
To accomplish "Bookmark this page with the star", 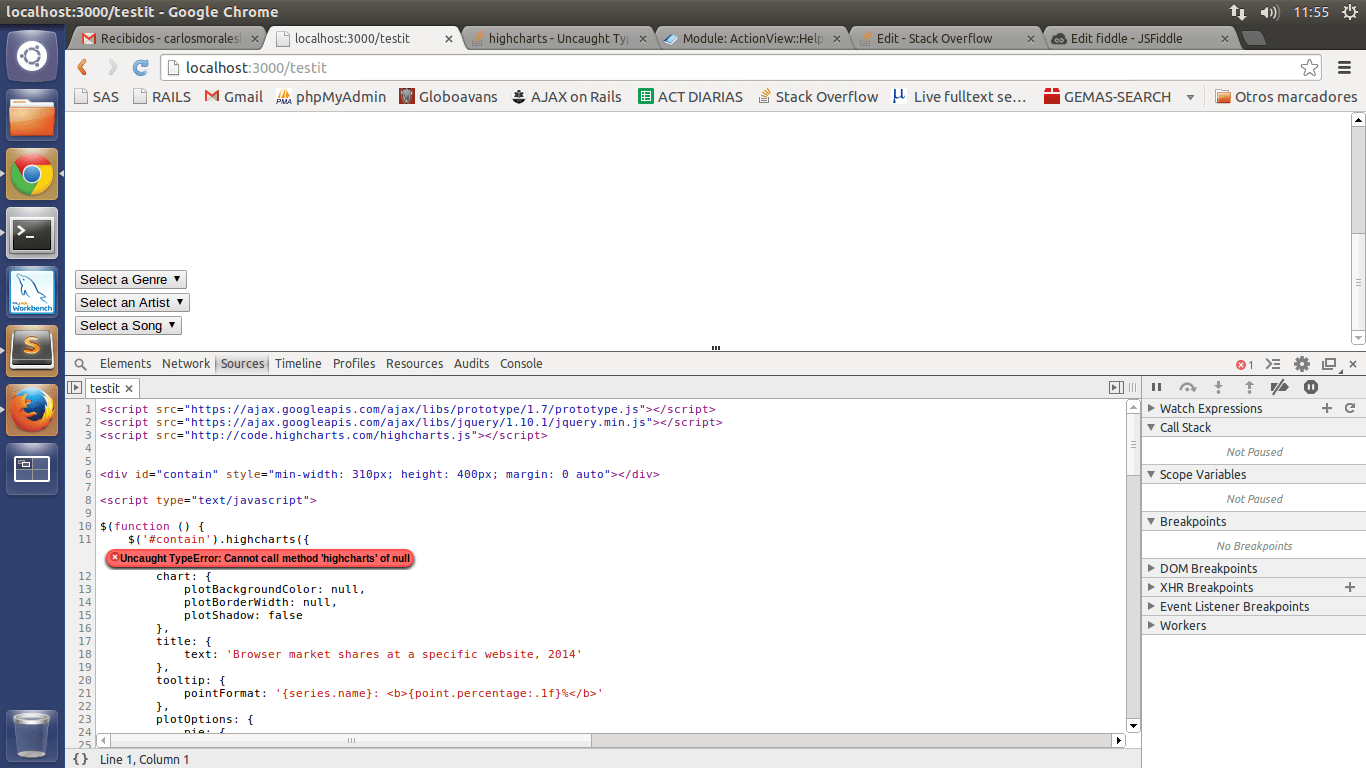I will pyautogui.click(x=1309, y=68).
